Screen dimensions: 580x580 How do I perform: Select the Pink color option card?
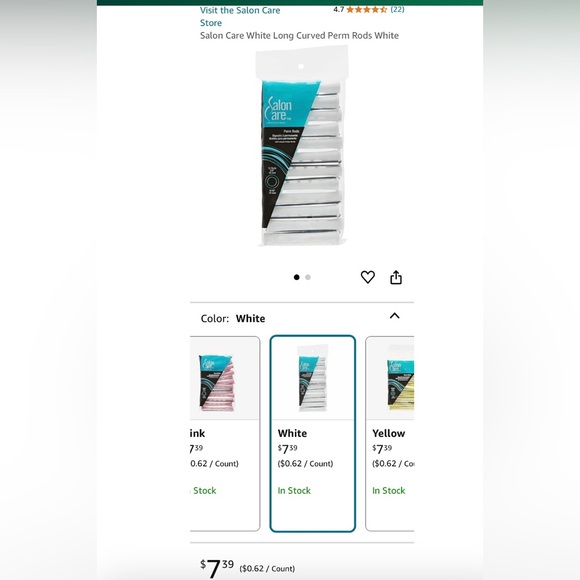[x=225, y=434]
